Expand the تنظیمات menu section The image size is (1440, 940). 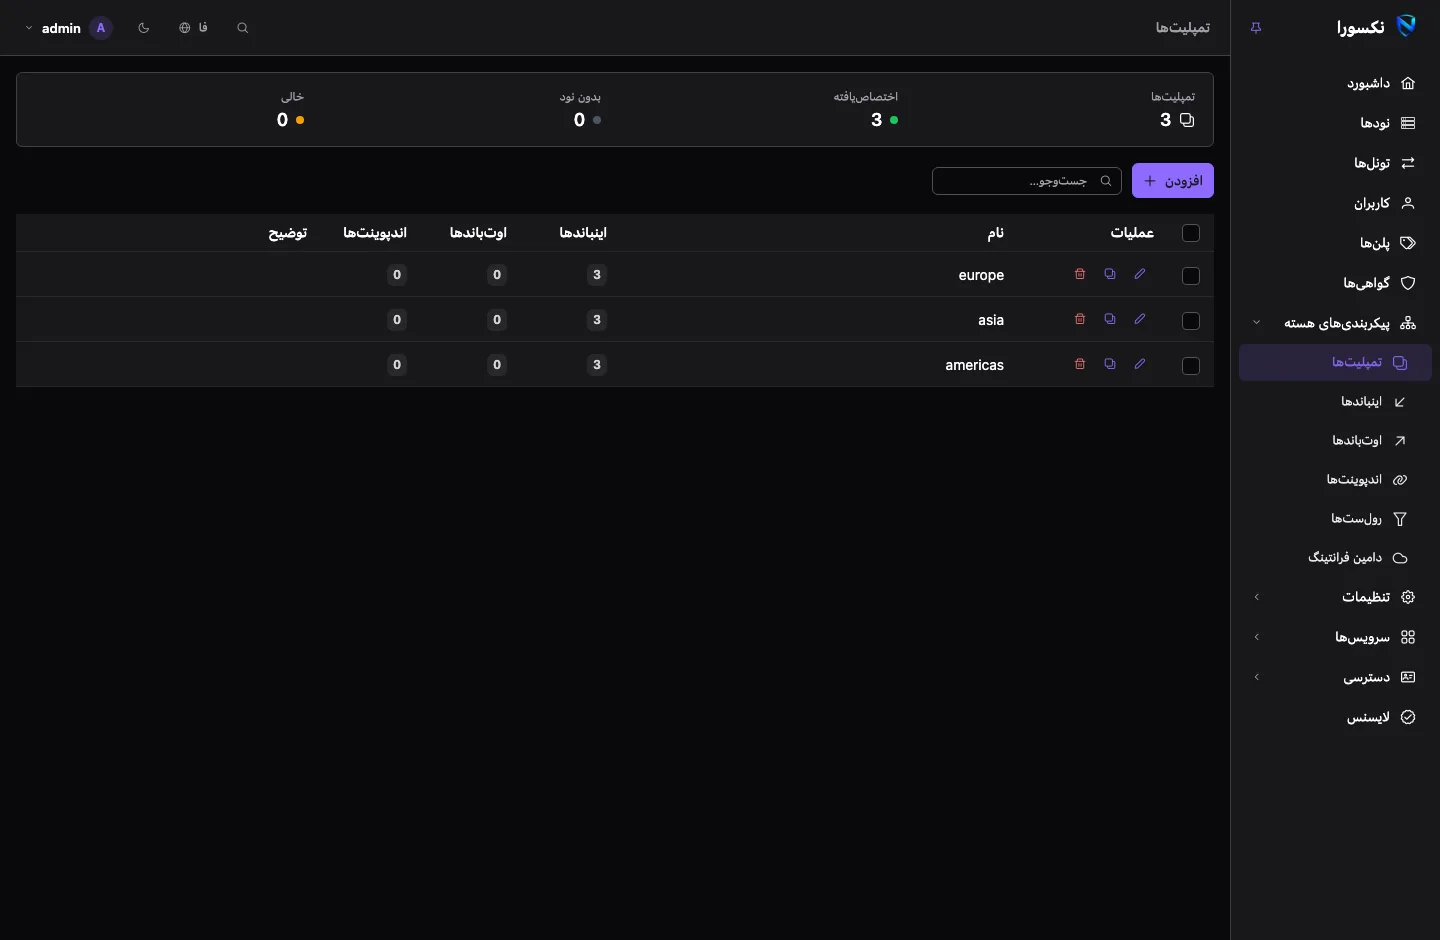pyautogui.click(x=1335, y=597)
